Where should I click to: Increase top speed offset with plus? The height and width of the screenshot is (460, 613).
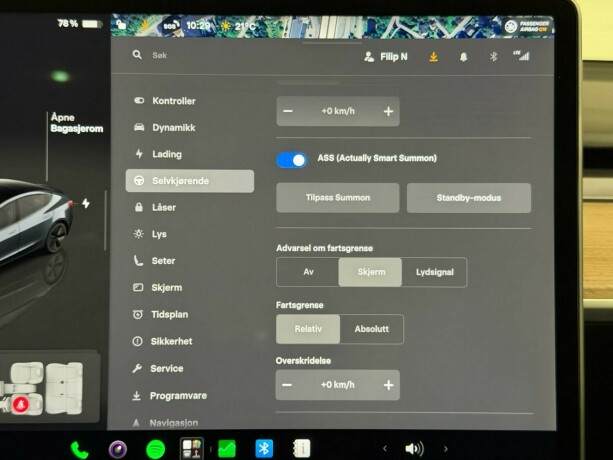(x=388, y=111)
